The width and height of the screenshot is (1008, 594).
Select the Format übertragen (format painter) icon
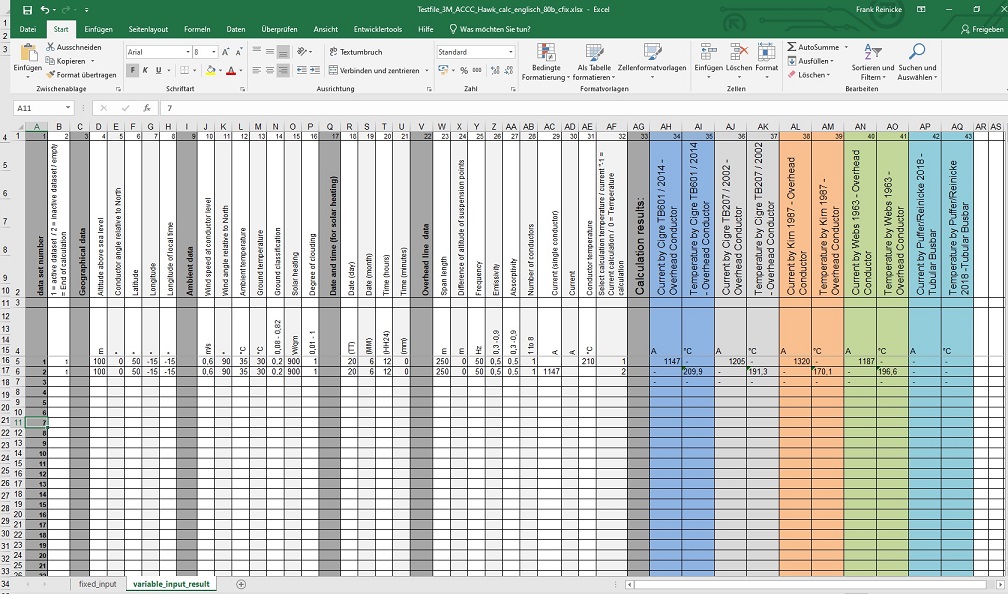[x=52, y=74]
